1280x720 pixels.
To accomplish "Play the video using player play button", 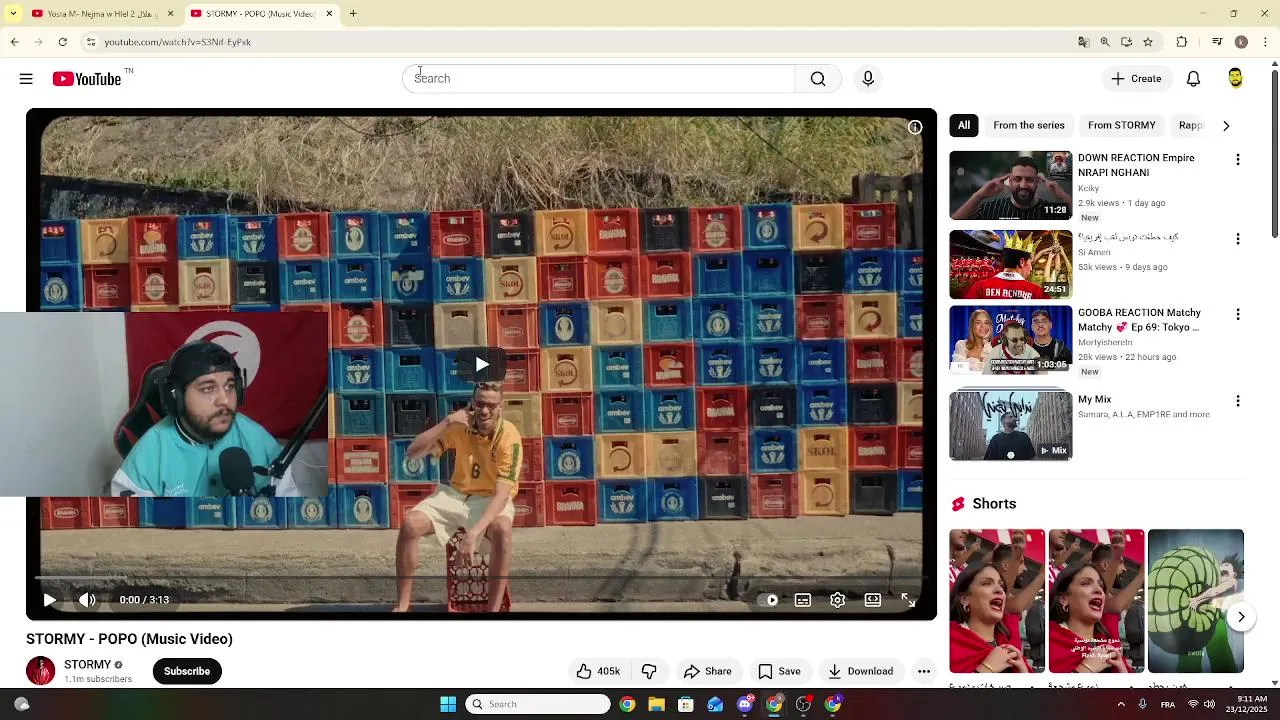I will [x=49, y=600].
